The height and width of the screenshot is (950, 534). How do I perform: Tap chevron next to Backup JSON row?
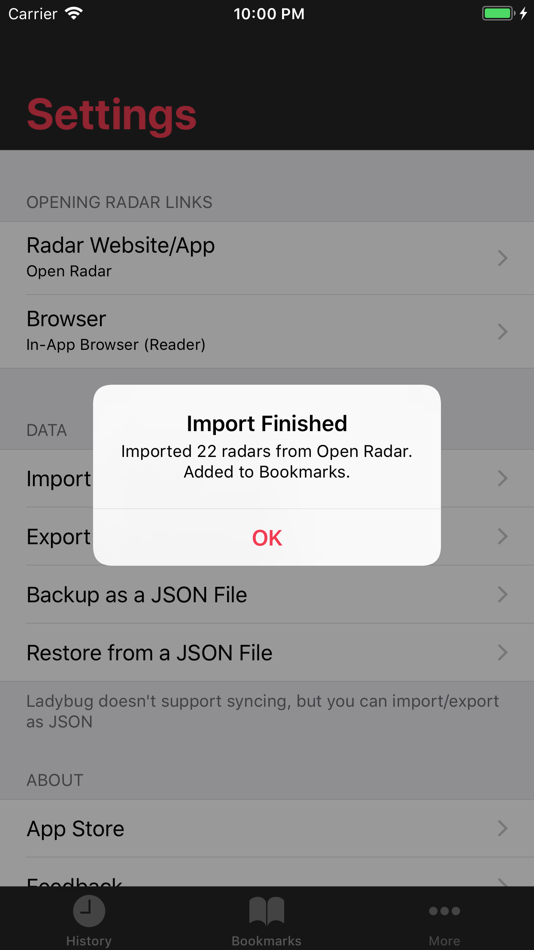502,594
